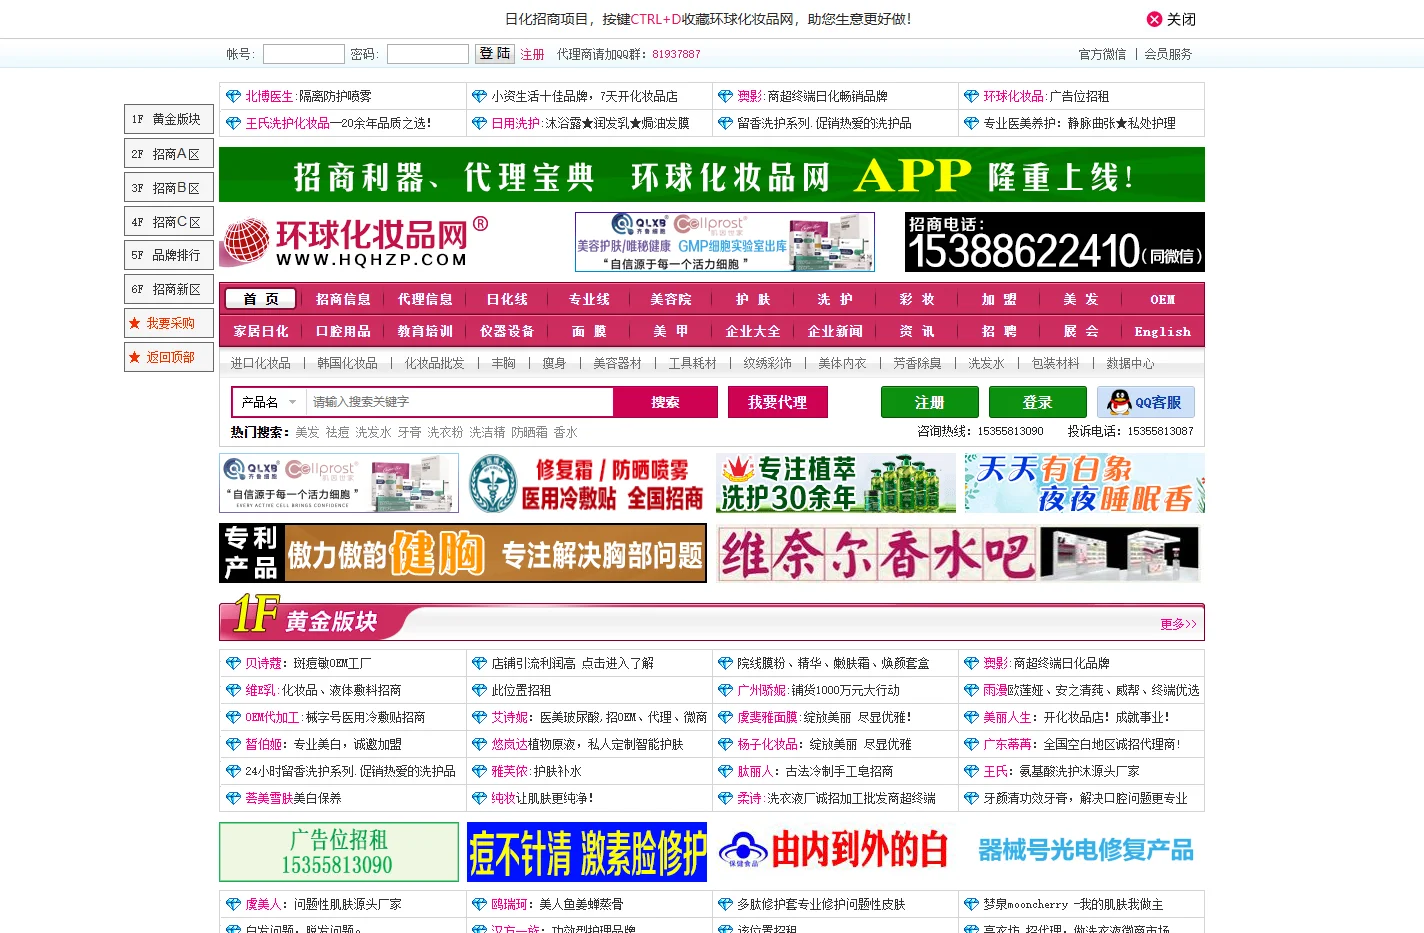Click diamond icon beside 皙伯姬
1424x933 pixels.
point(233,744)
